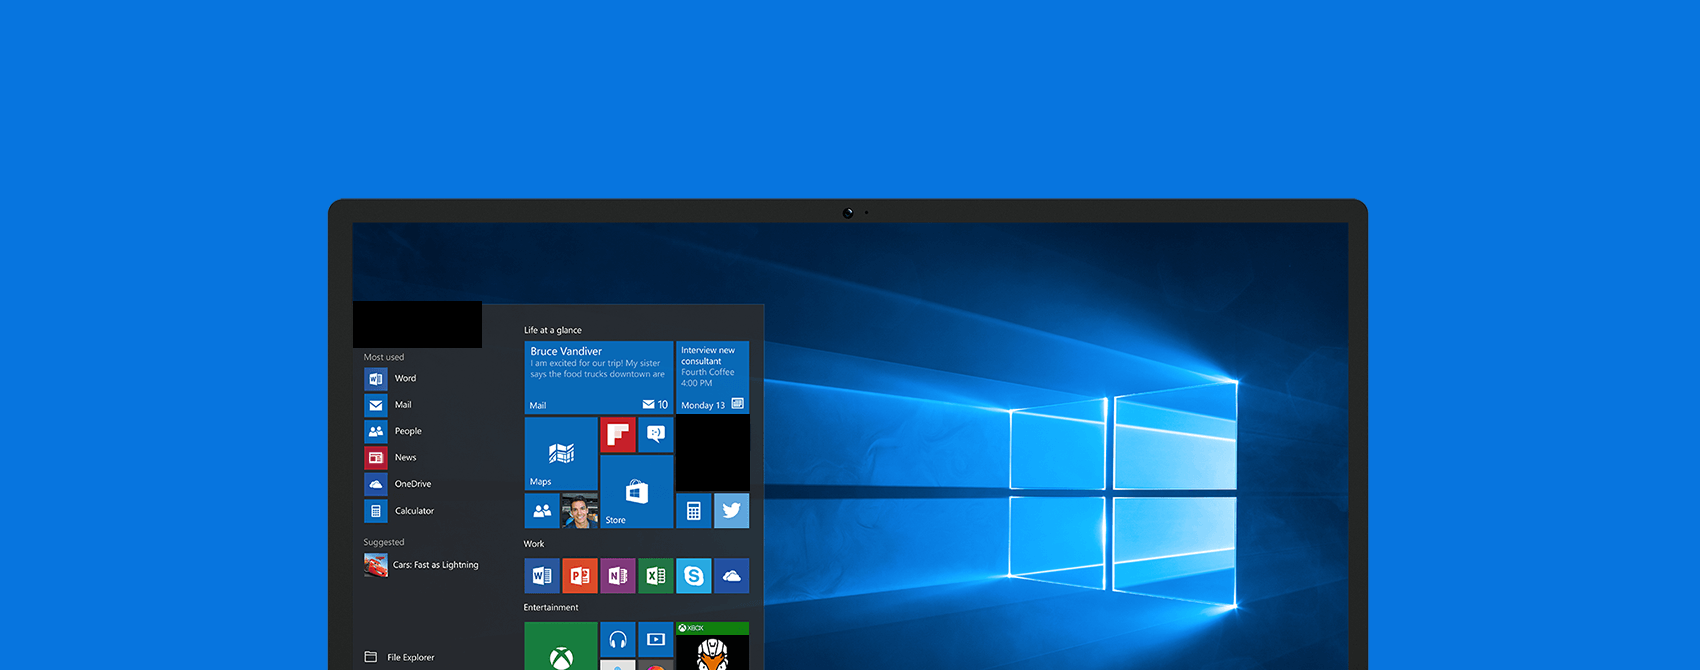Open Mail from the Most used list
This screenshot has height=670, width=1700.
(389, 405)
